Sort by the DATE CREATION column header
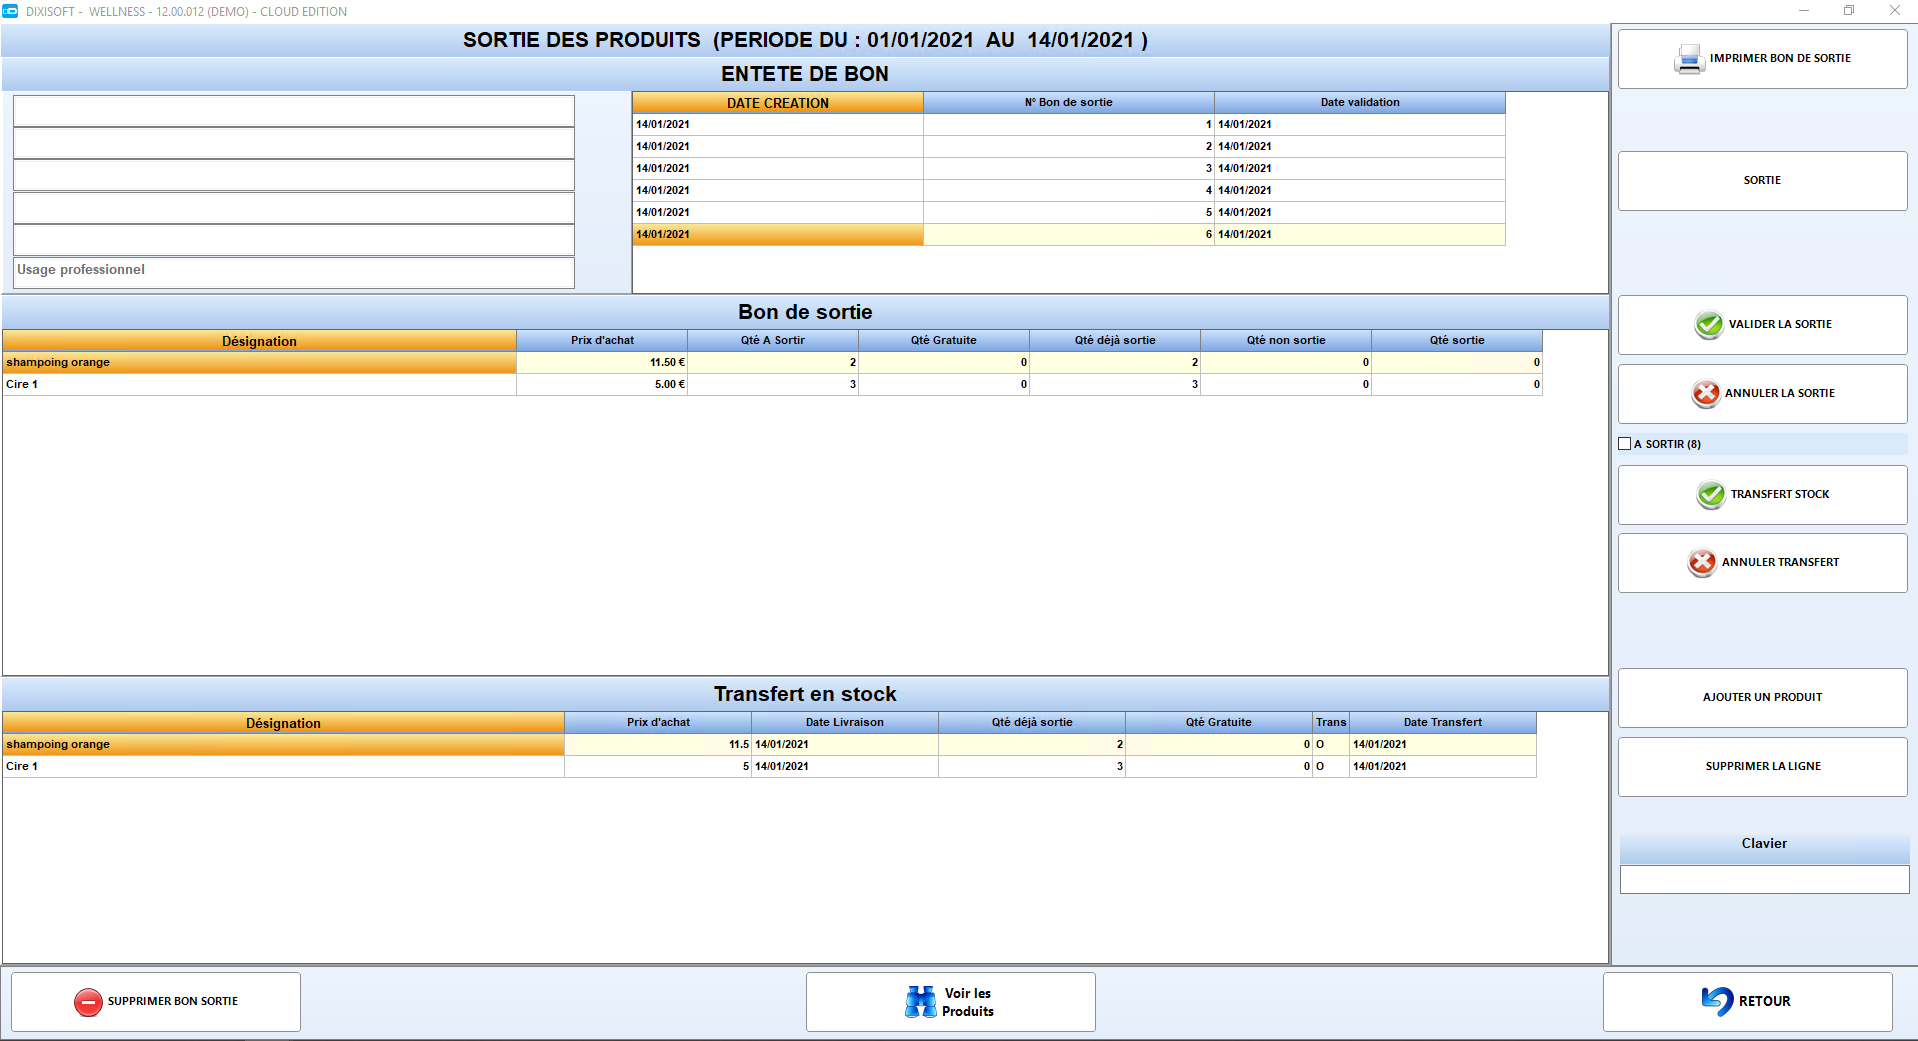Viewport: 1918px width, 1041px height. 778,103
